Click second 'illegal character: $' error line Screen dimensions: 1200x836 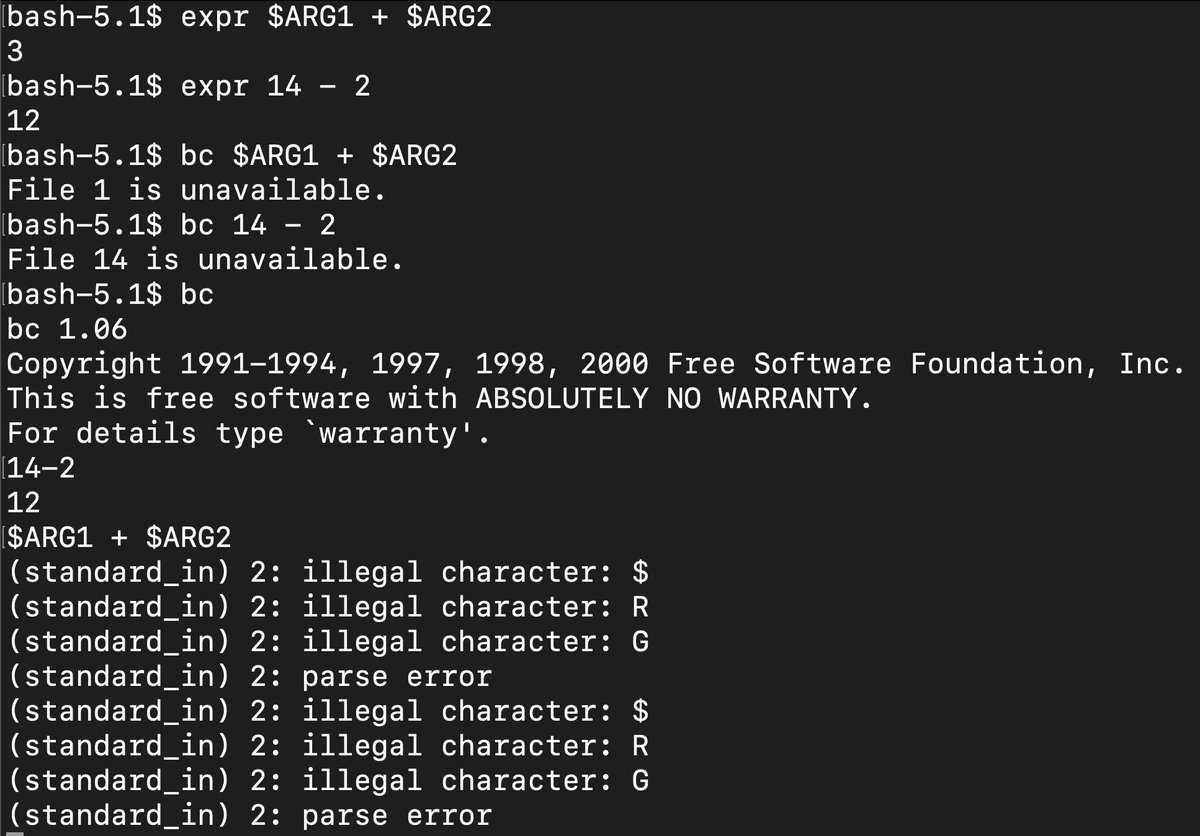click(x=328, y=711)
